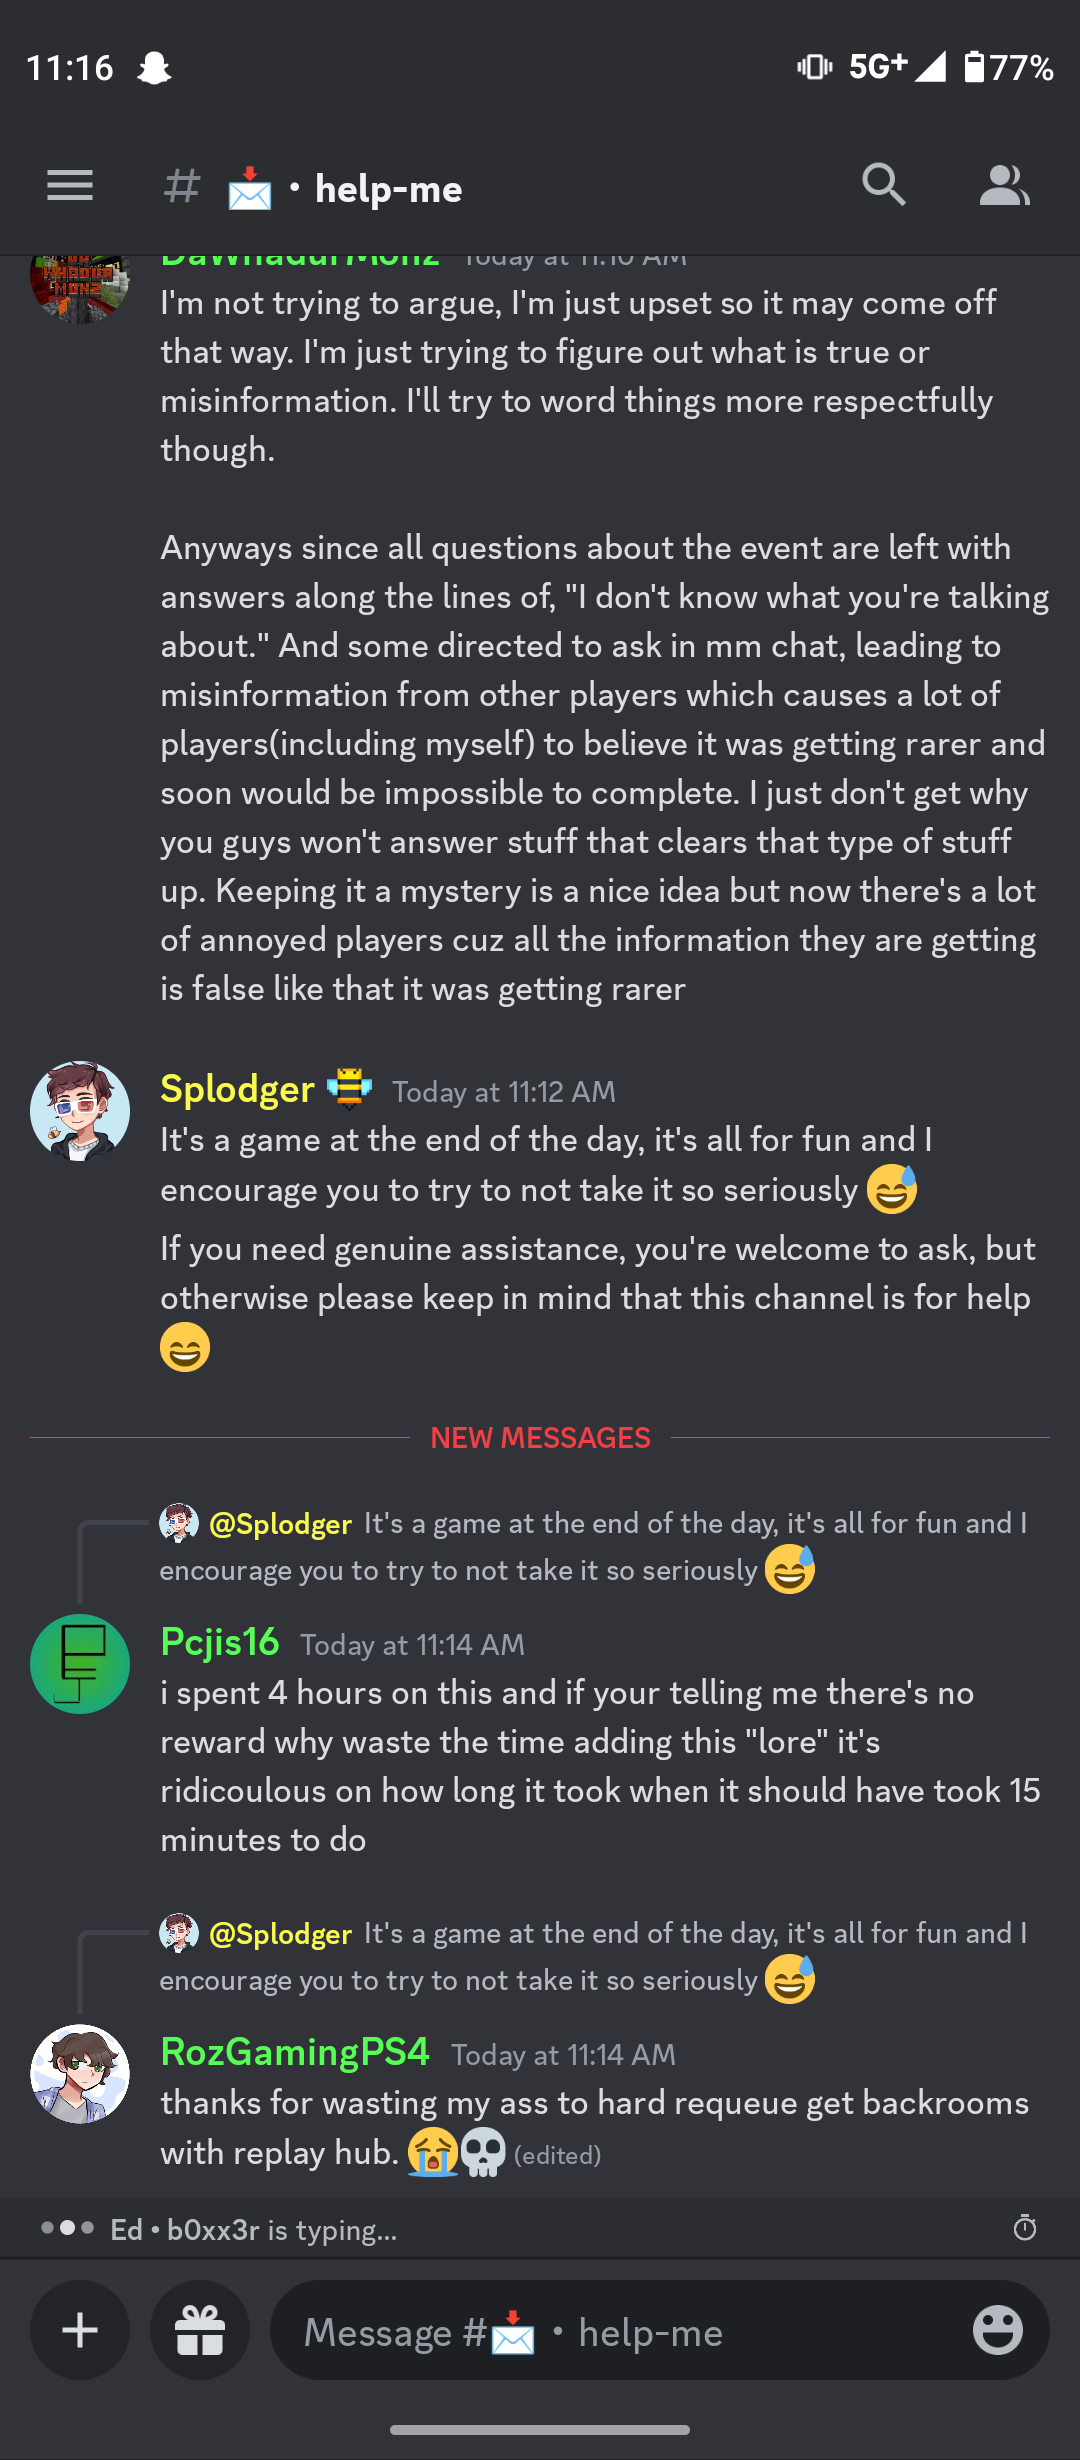Tap the Snapchat notification icon in status bar
The height and width of the screenshot is (2460, 1080).
click(154, 68)
